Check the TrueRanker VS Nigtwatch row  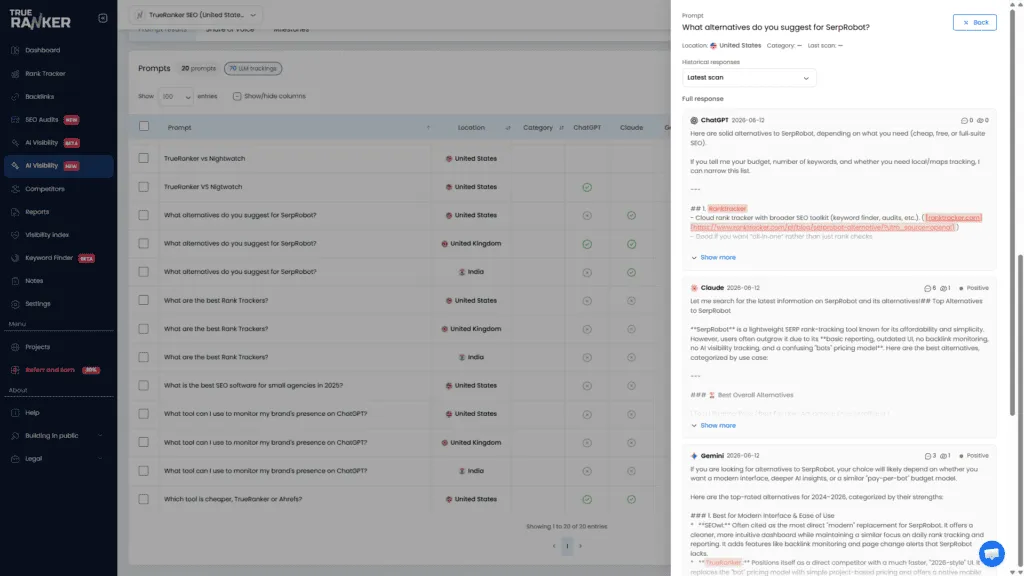[x=144, y=187]
